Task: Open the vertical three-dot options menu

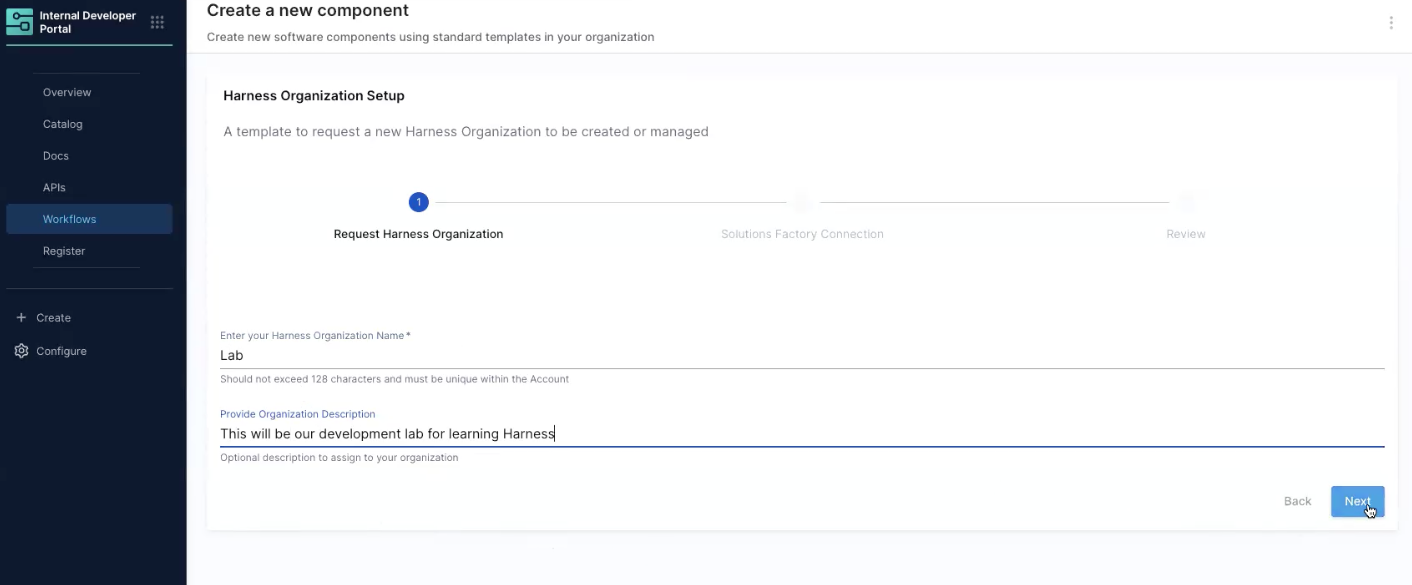Action: click(x=1390, y=23)
